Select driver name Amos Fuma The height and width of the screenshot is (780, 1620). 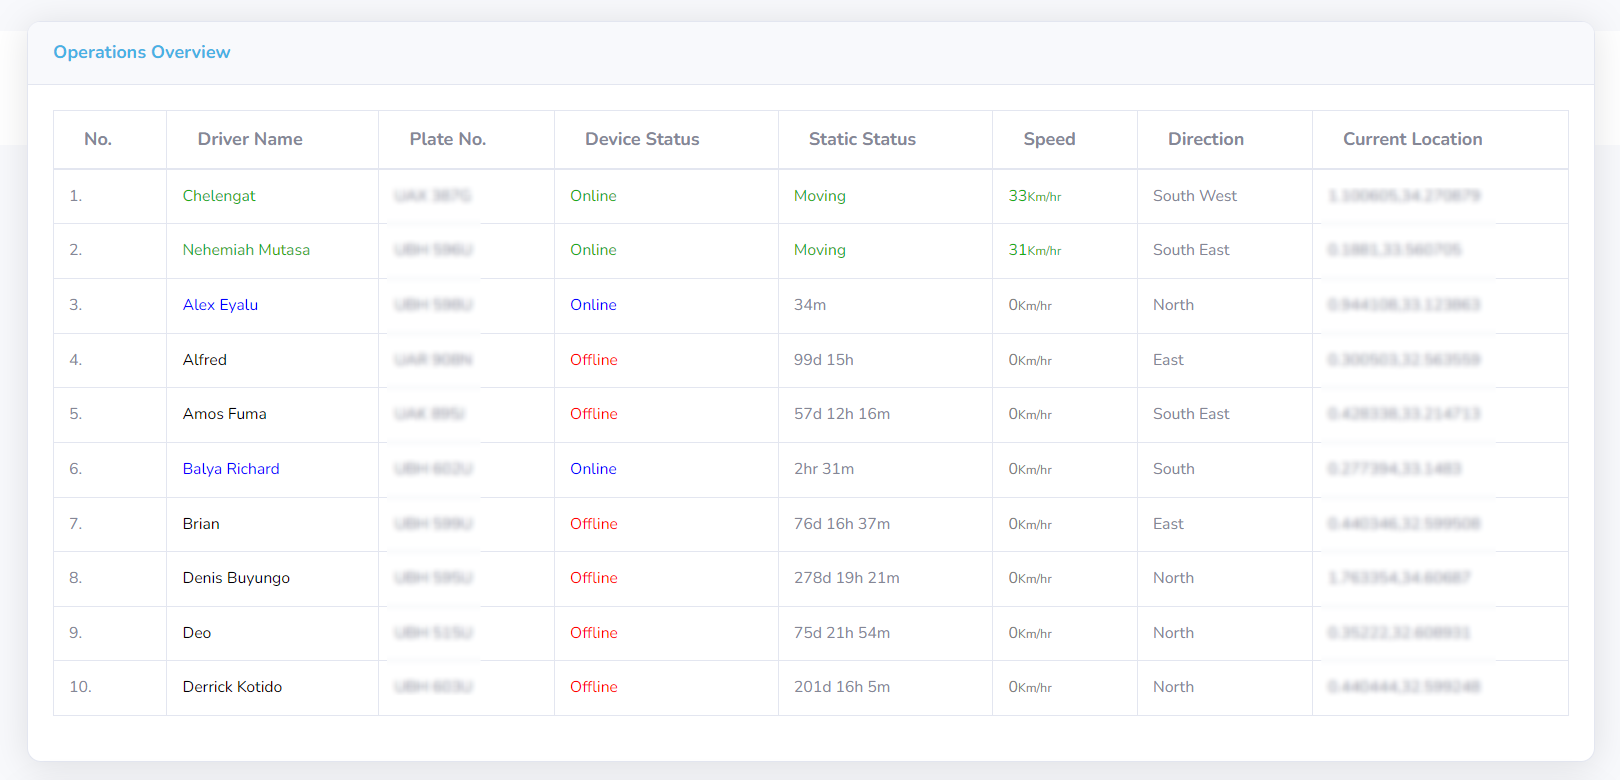tap(224, 414)
